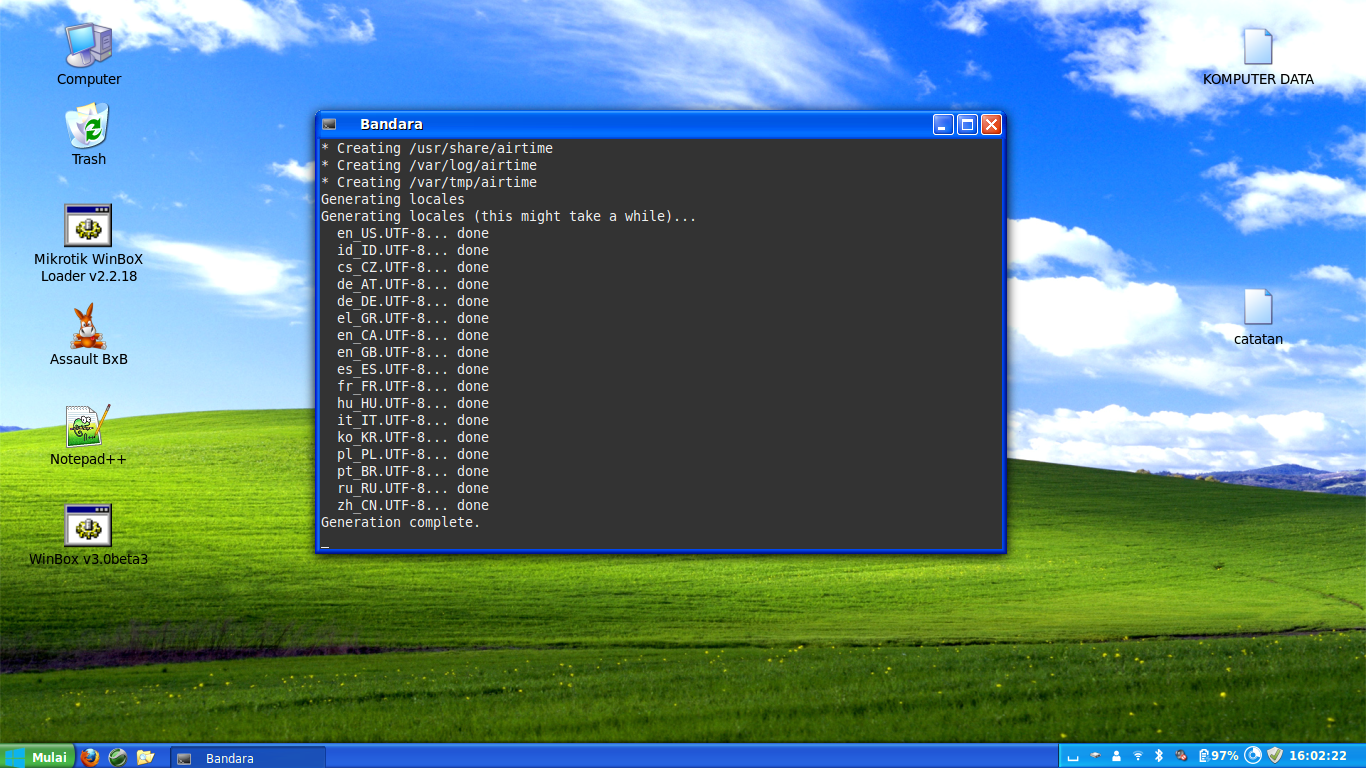
Task: Click the "hu_HU.UTF-8... done" line
Action: (413, 403)
